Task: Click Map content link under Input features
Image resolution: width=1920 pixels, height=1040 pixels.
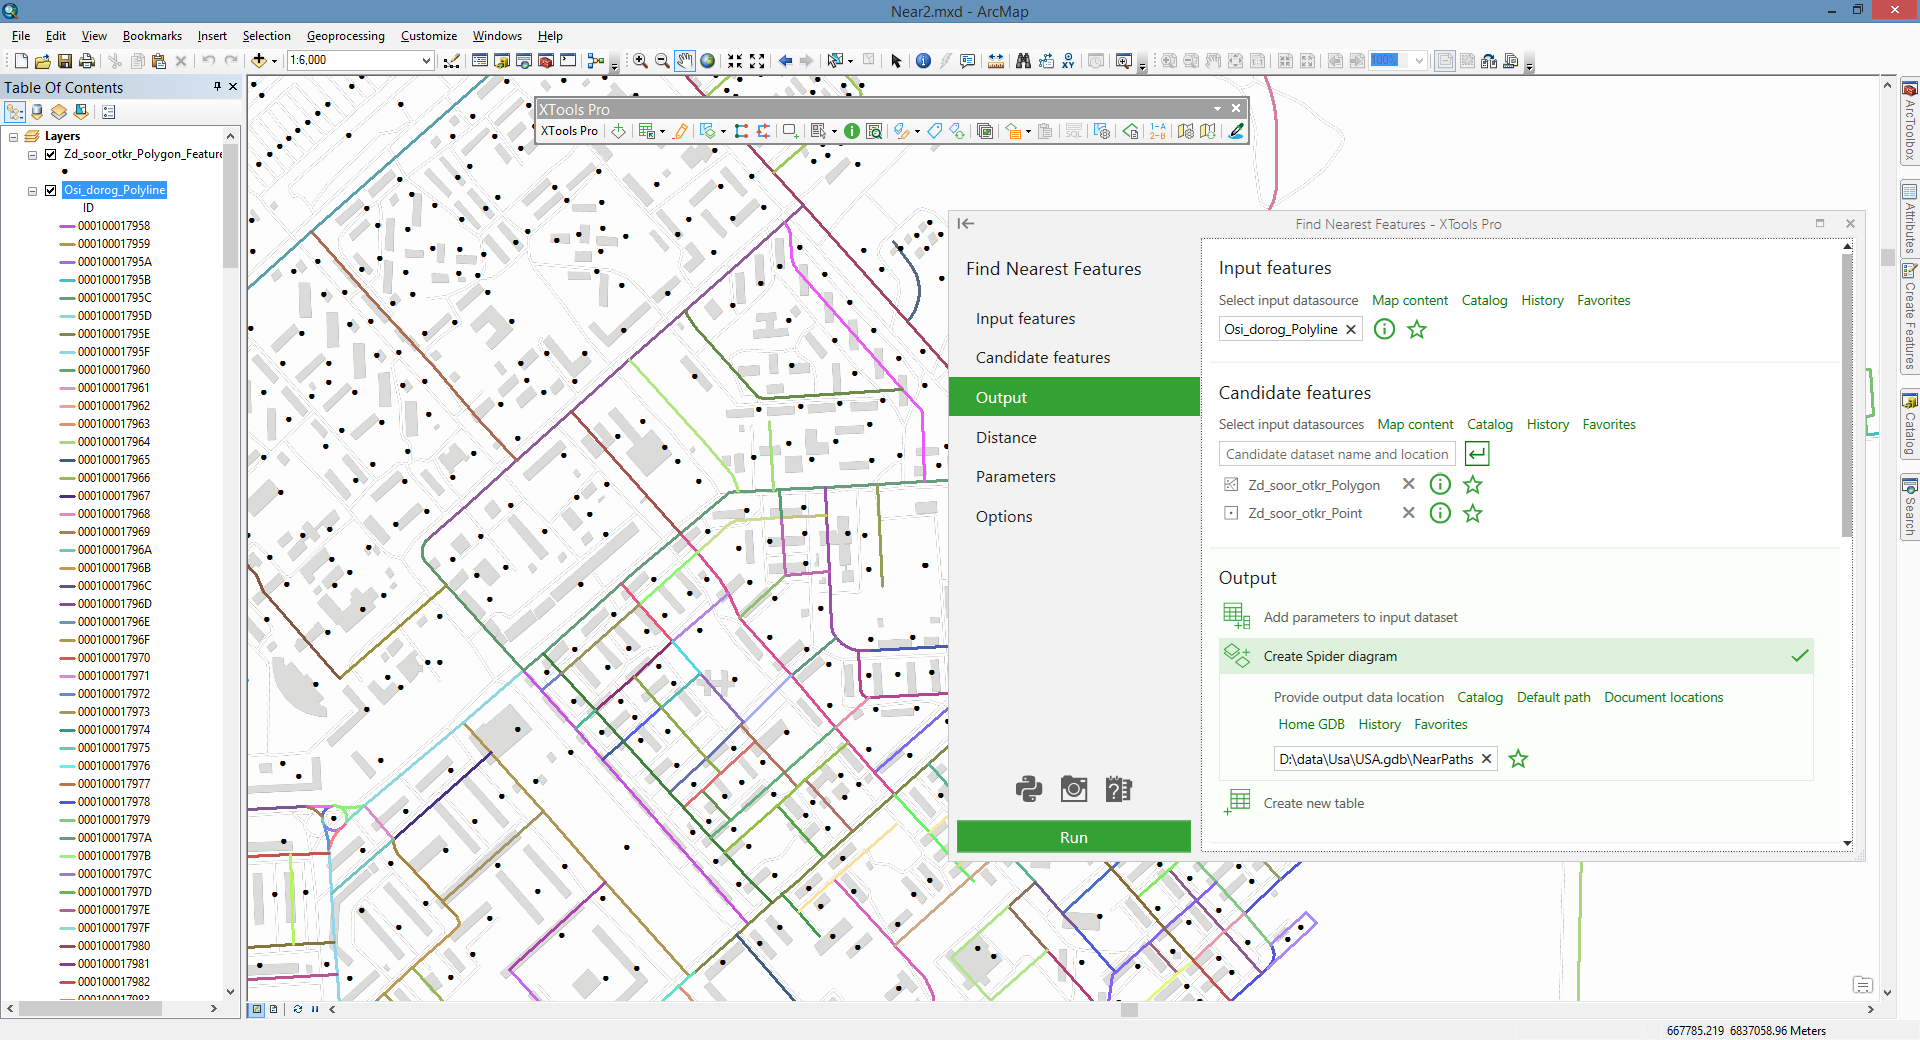Action: (1409, 300)
